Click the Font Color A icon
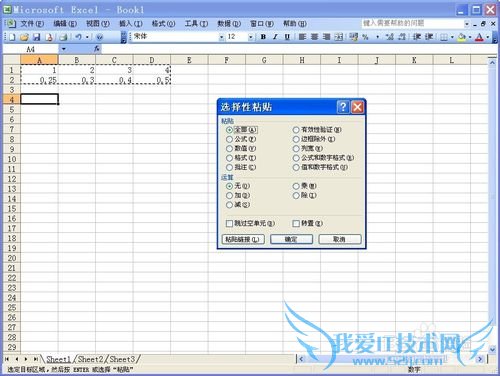This screenshot has width=500, height=376. (x=479, y=37)
